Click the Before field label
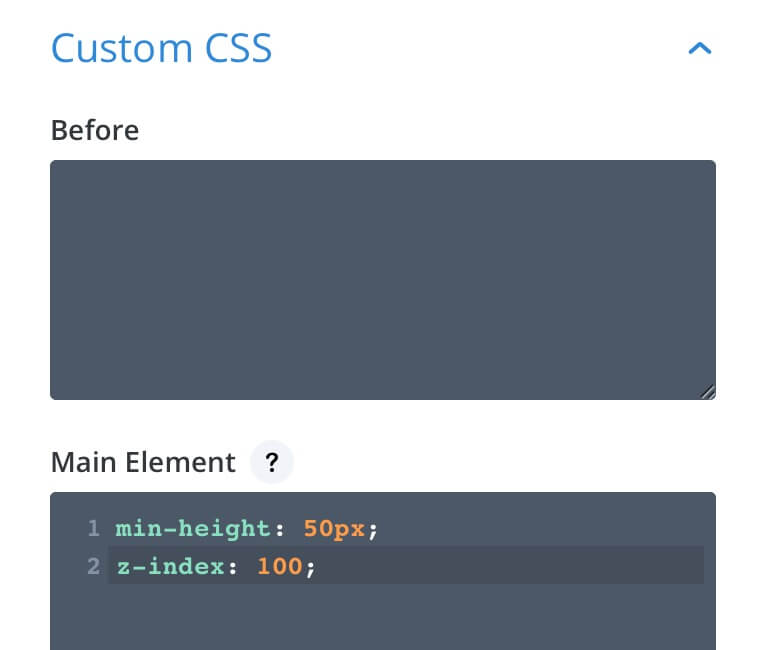The width and height of the screenshot is (760, 650). (95, 130)
